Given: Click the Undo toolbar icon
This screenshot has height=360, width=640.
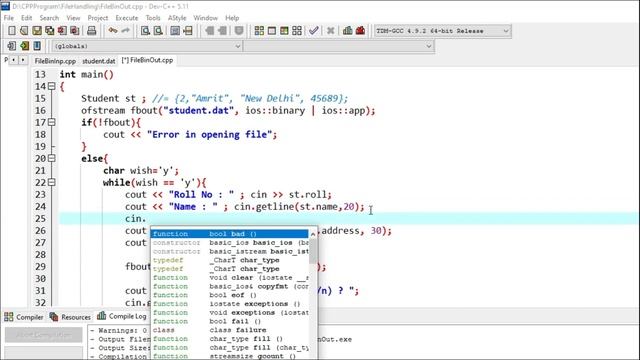Looking at the screenshot, I should 113,31.
